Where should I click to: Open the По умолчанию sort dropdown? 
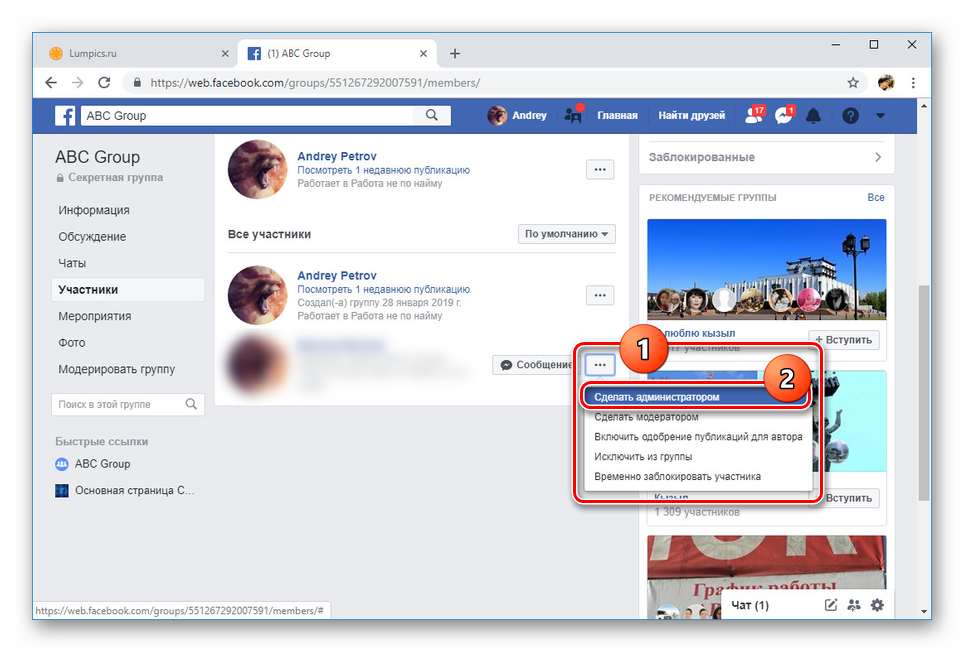click(566, 234)
